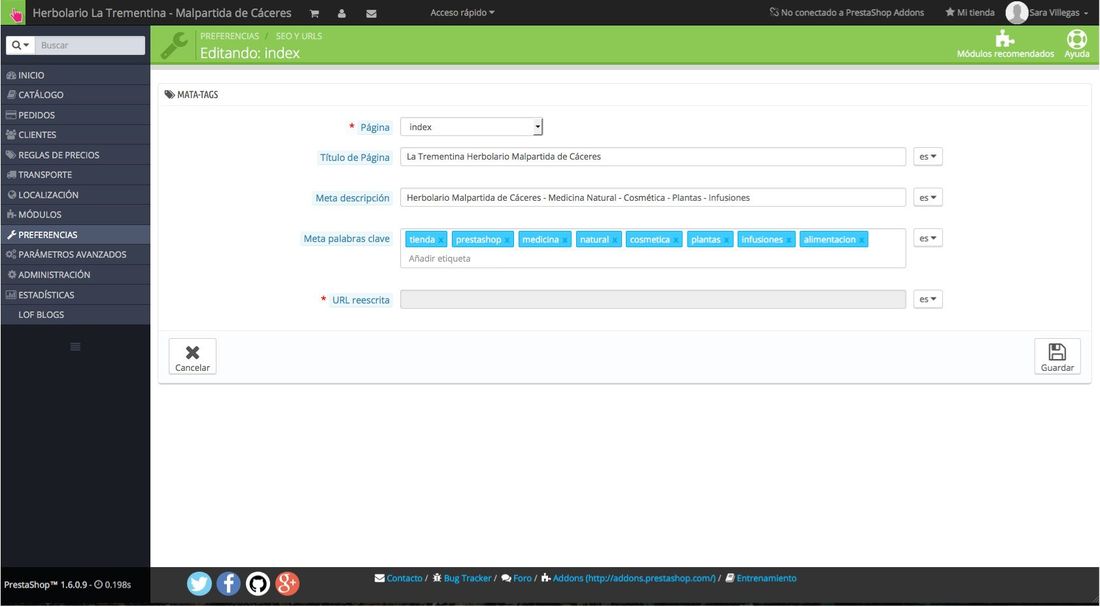The width and height of the screenshot is (1100, 607).
Task: Remove the 'plantas' keyword tag
Action: [726, 240]
